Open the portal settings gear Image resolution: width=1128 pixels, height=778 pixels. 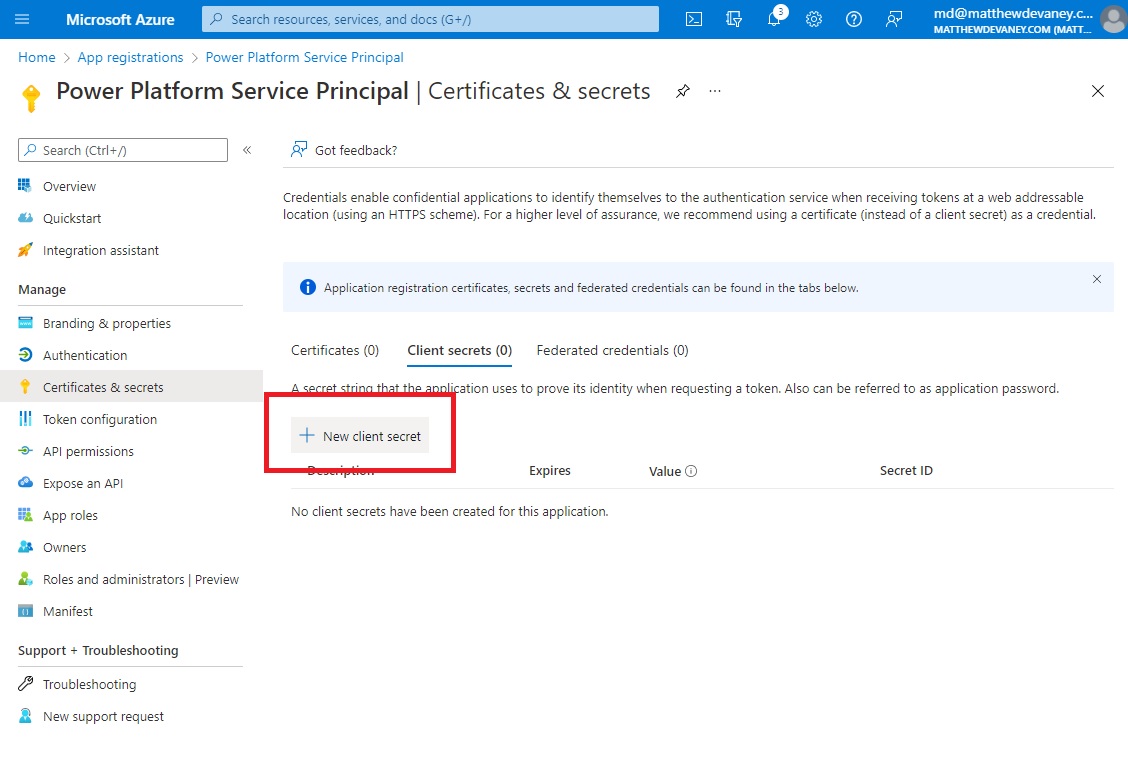click(x=813, y=19)
